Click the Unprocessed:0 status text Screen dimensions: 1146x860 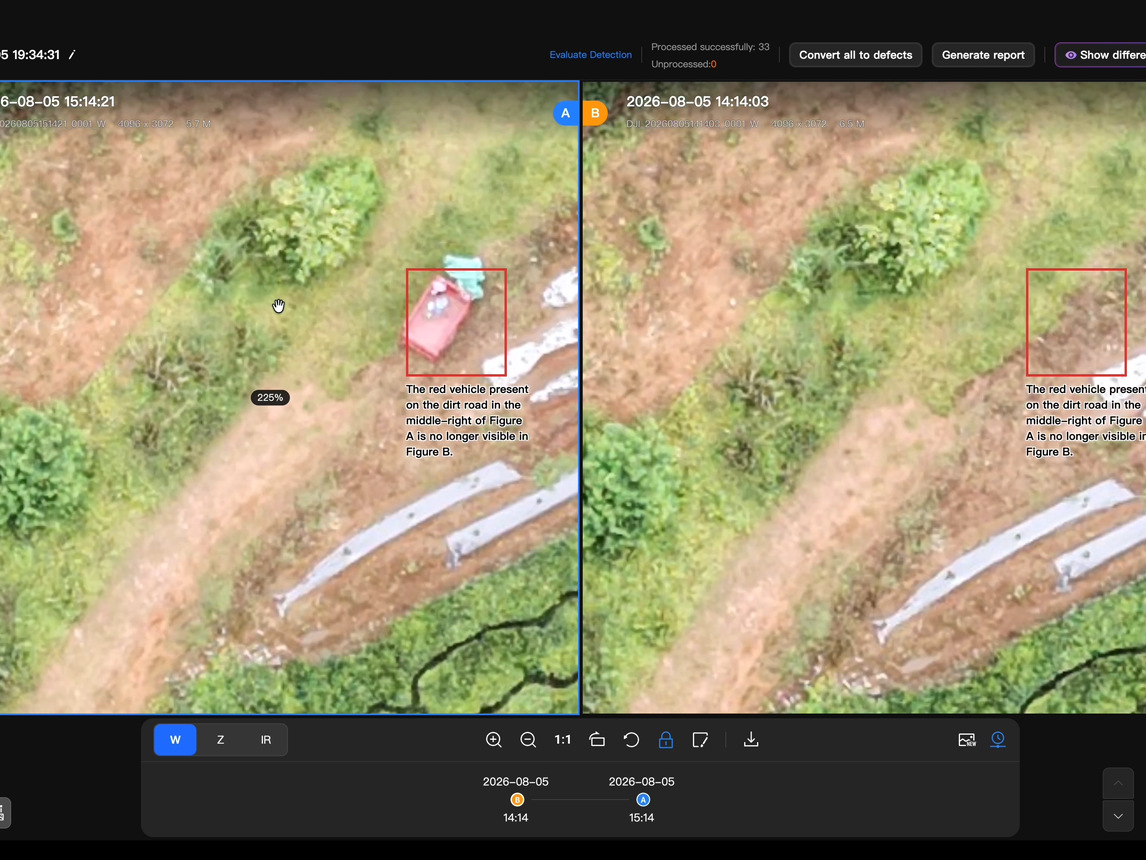pos(683,64)
